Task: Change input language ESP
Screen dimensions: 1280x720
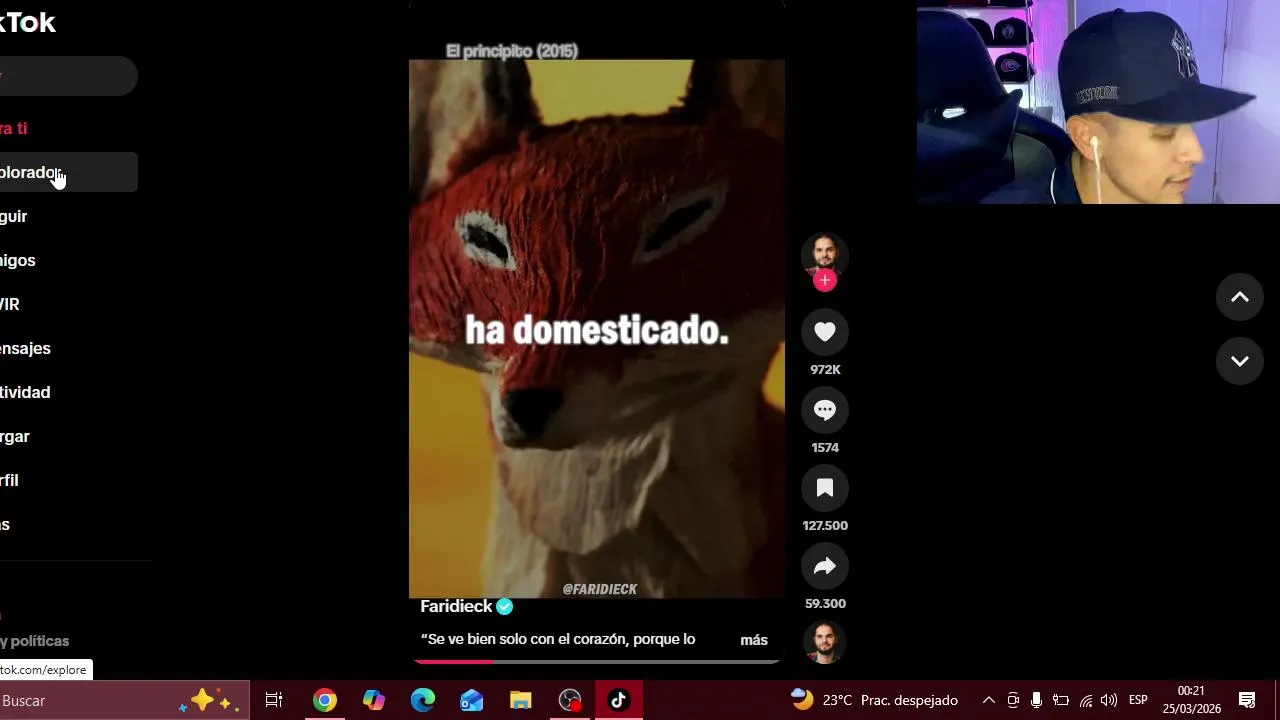Action: tap(1138, 700)
